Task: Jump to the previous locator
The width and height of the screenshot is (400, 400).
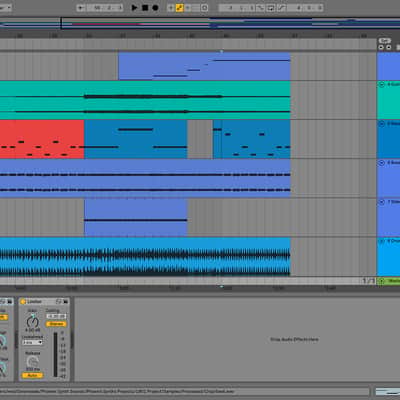Action: tap(381, 47)
